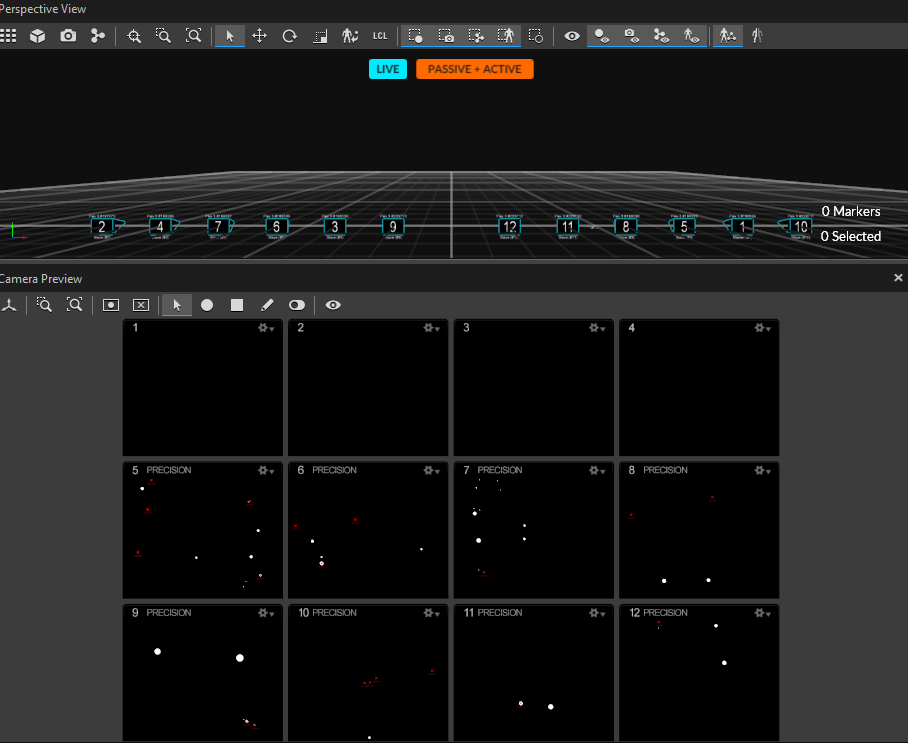Viewport: 908px width, 743px height.
Task: Clear camera masks with the X mask icon
Action: click(x=140, y=305)
